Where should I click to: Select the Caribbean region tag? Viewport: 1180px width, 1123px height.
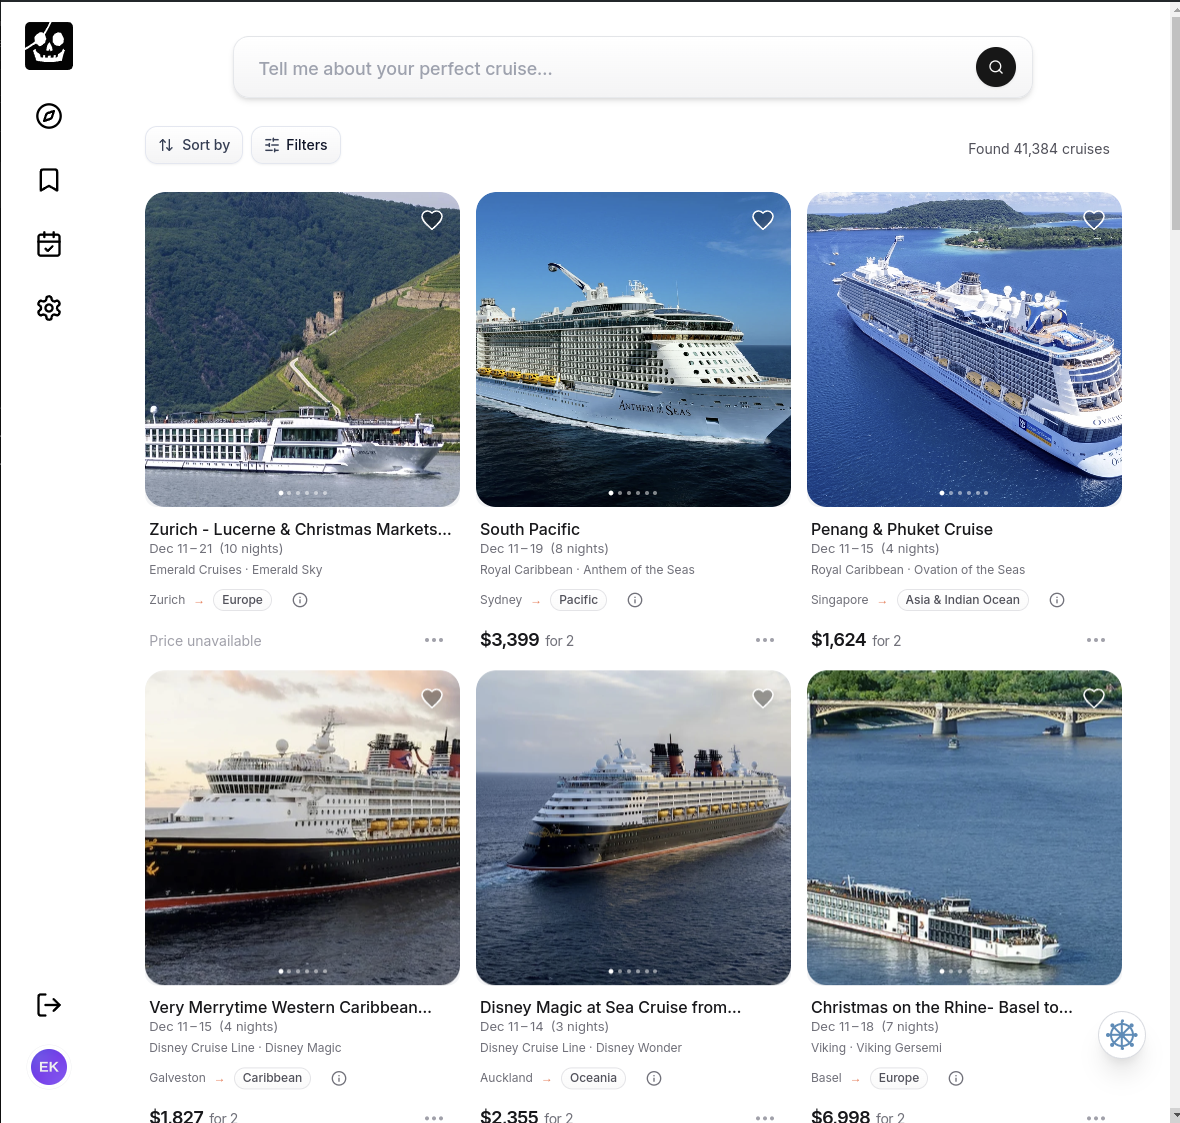point(270,1078)
